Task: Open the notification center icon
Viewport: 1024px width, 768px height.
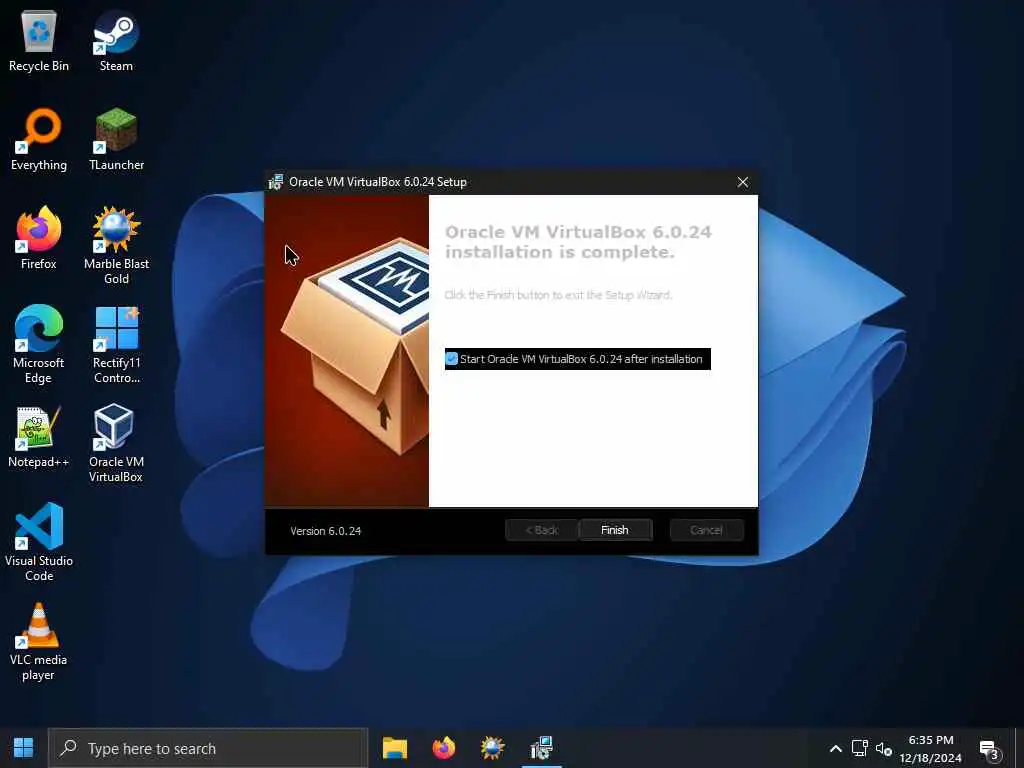Action: click(x=990, y=750)
